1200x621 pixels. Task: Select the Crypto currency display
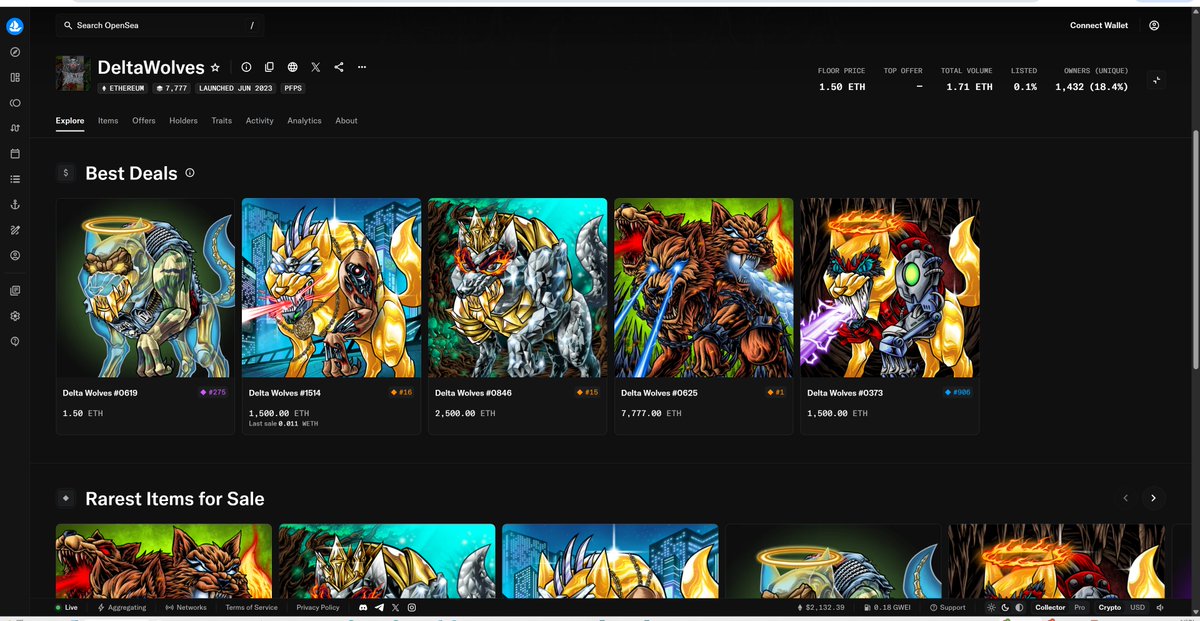1110,608
